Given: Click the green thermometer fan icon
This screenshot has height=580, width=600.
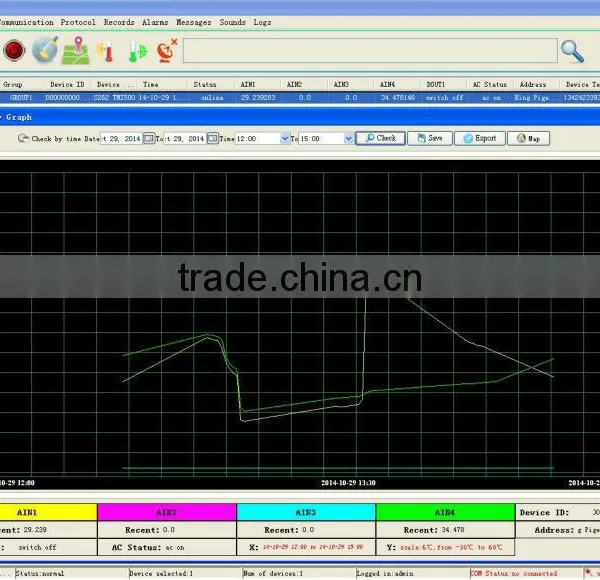Looking at the screenshot, I should point(137,52).
